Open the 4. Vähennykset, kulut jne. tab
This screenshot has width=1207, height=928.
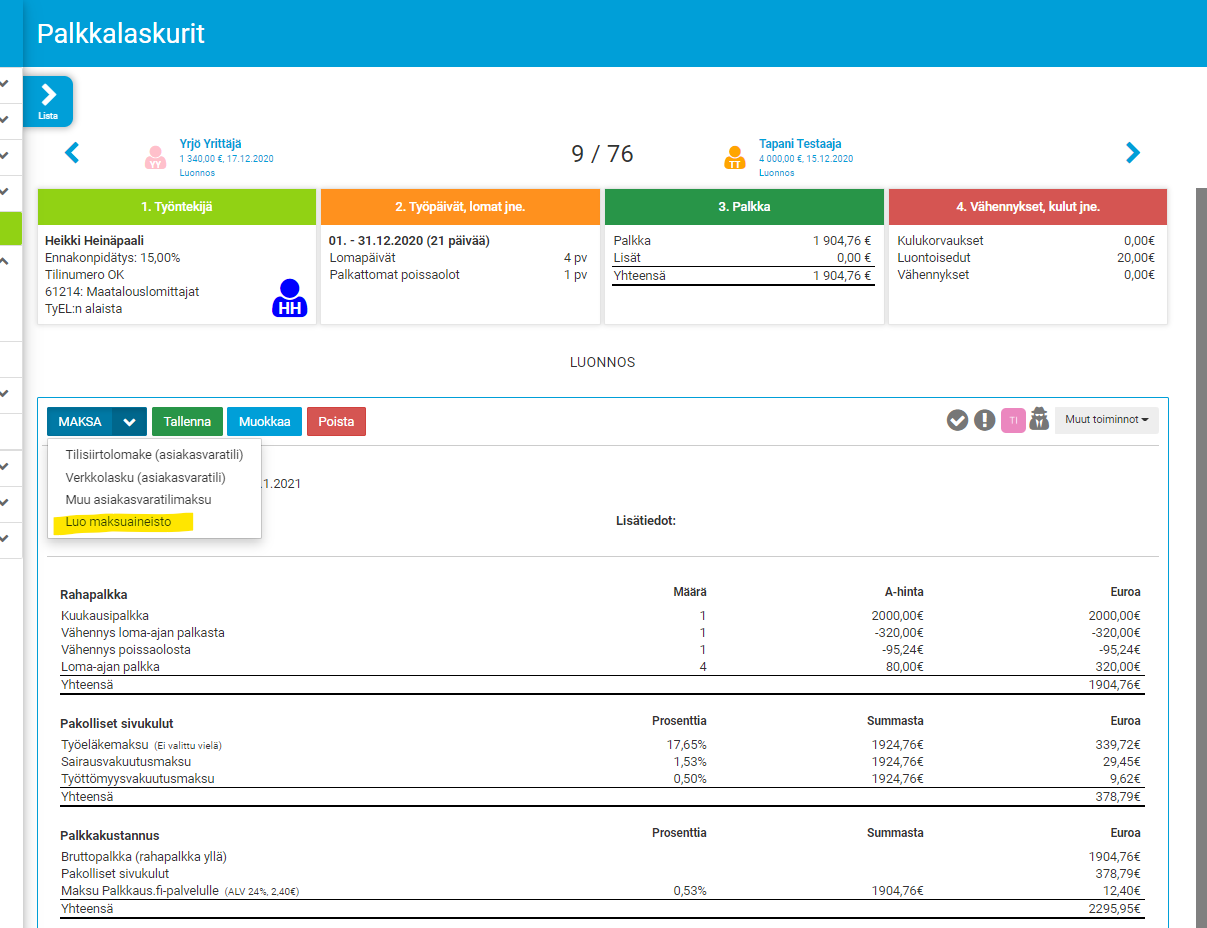[x=1027, y=207]
